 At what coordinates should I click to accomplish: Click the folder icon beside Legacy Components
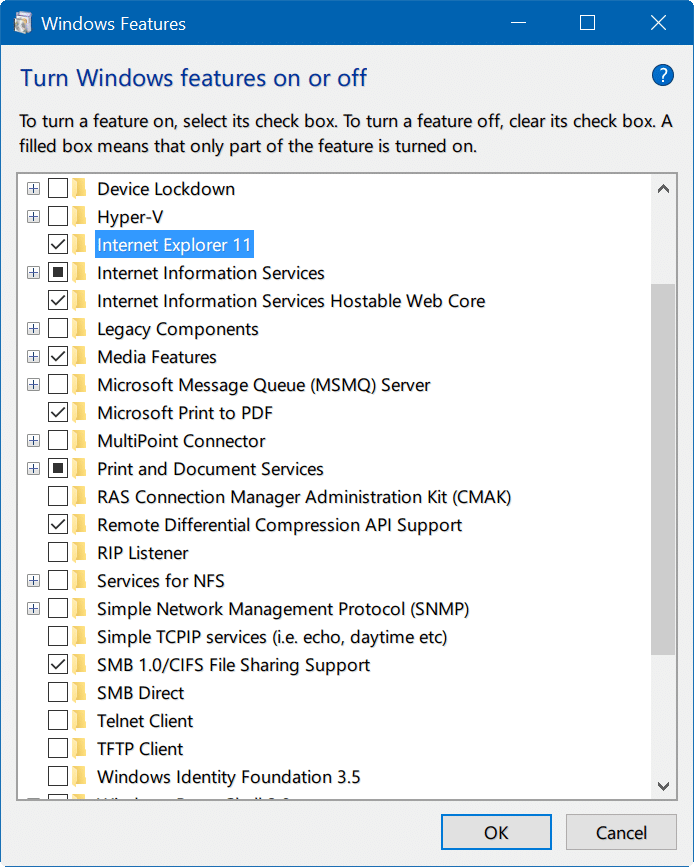[x=80, y=328]
